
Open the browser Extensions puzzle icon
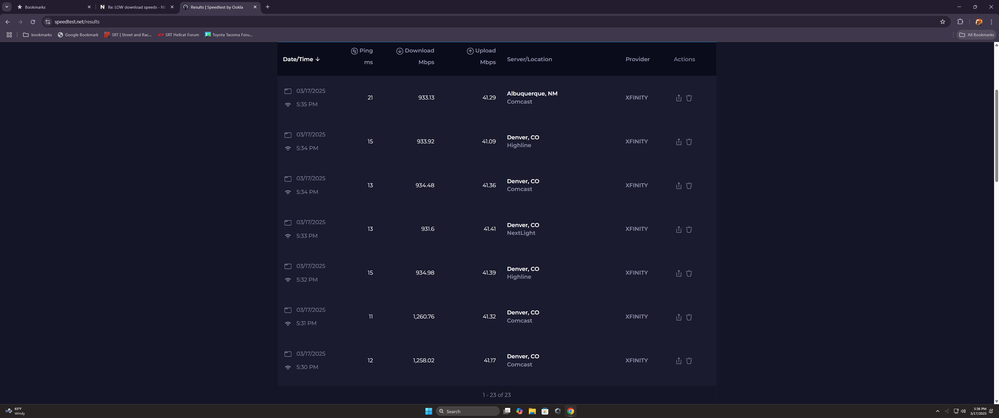(960, 21)
